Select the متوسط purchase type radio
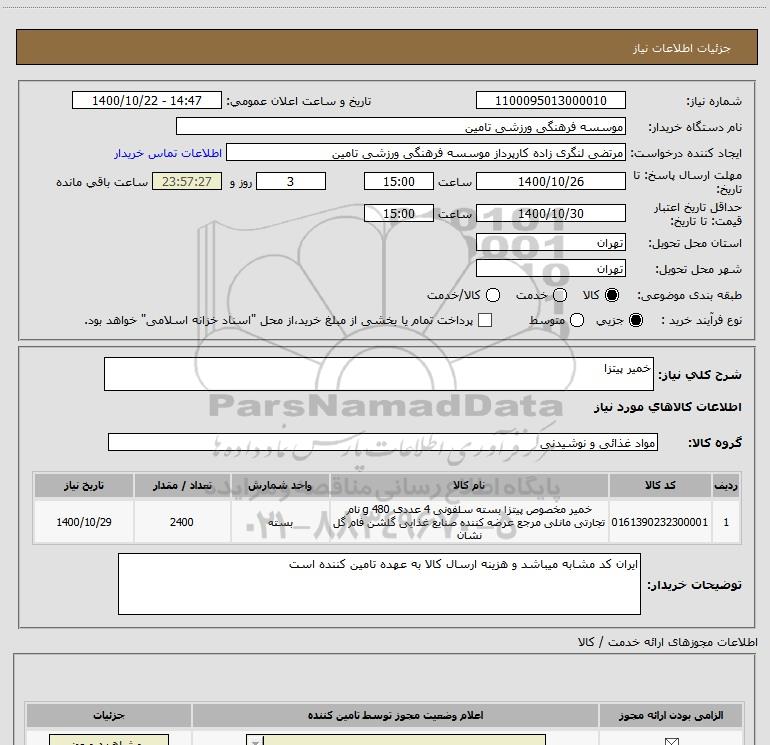 (577, 320)
